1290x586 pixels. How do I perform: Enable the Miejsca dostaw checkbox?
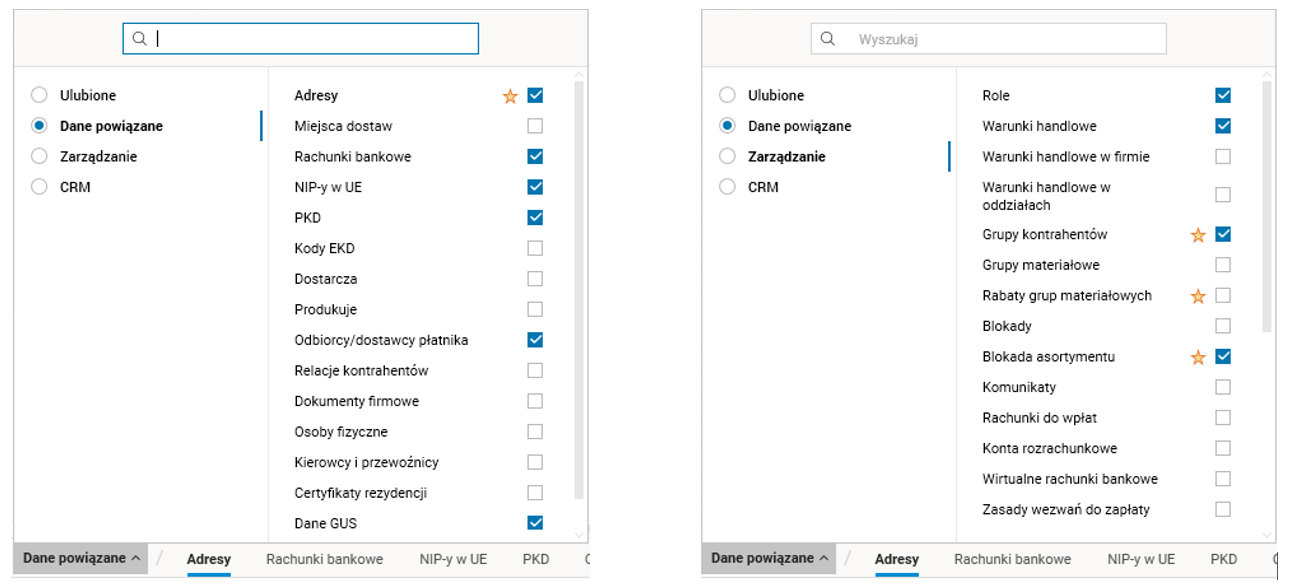point(535,126)
